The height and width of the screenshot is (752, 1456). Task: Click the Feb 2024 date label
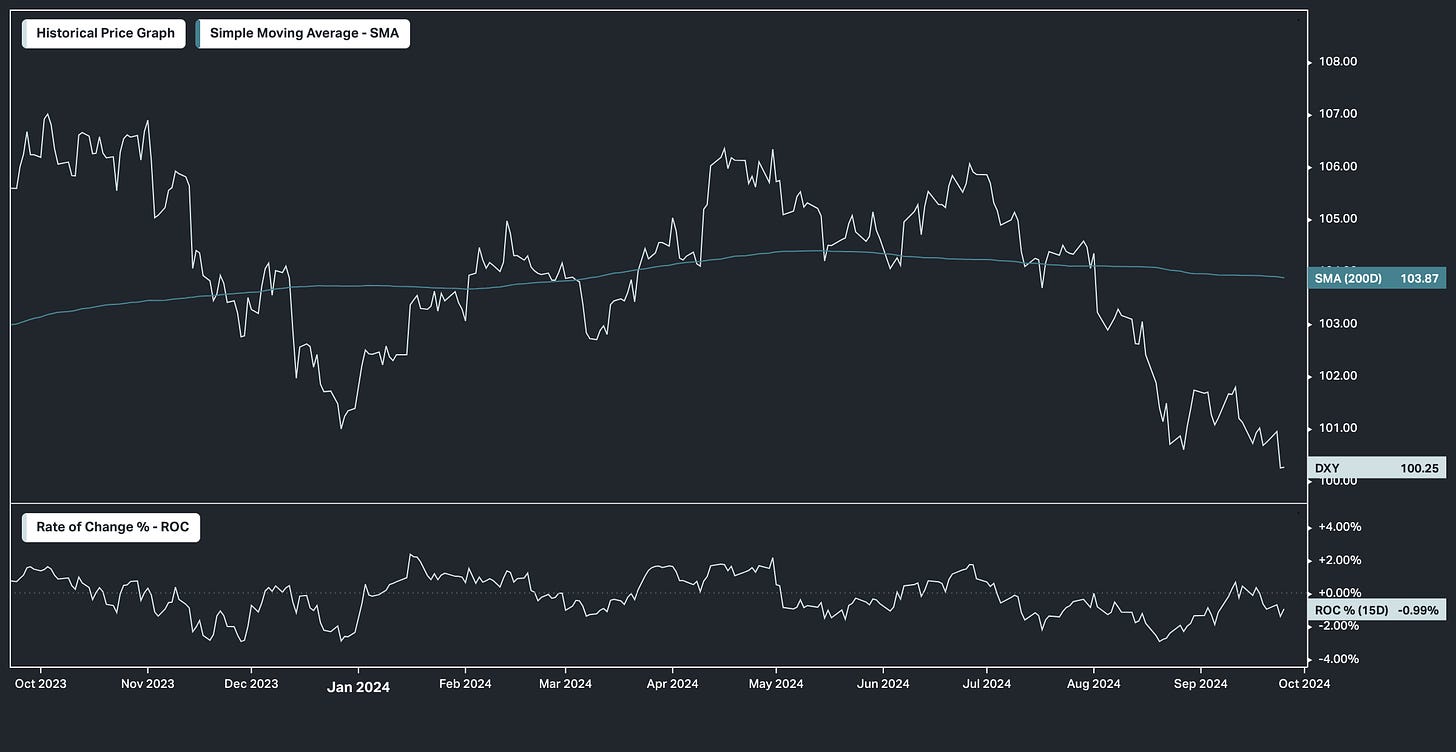(x=464, y=684)
